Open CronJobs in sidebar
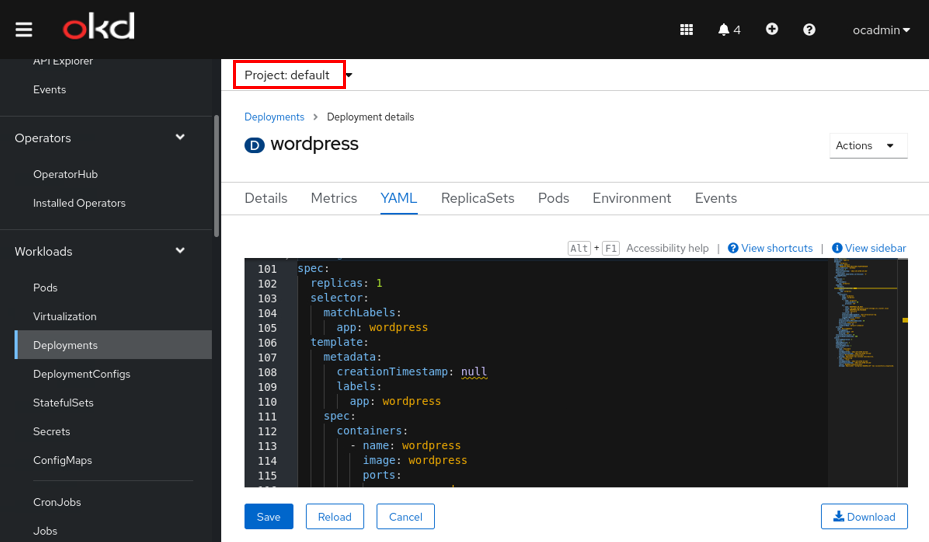Viewport: 929px width, 542px height. pos(57,502)
